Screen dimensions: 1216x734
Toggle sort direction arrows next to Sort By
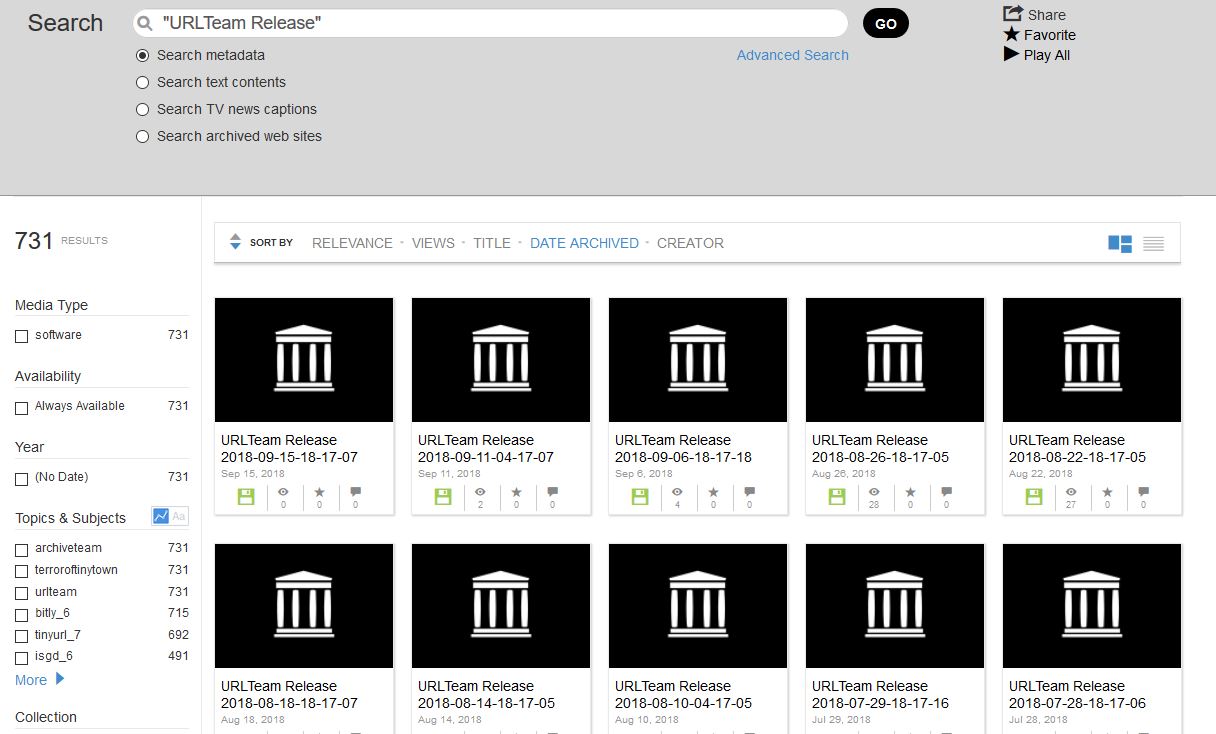click(235, 242)
